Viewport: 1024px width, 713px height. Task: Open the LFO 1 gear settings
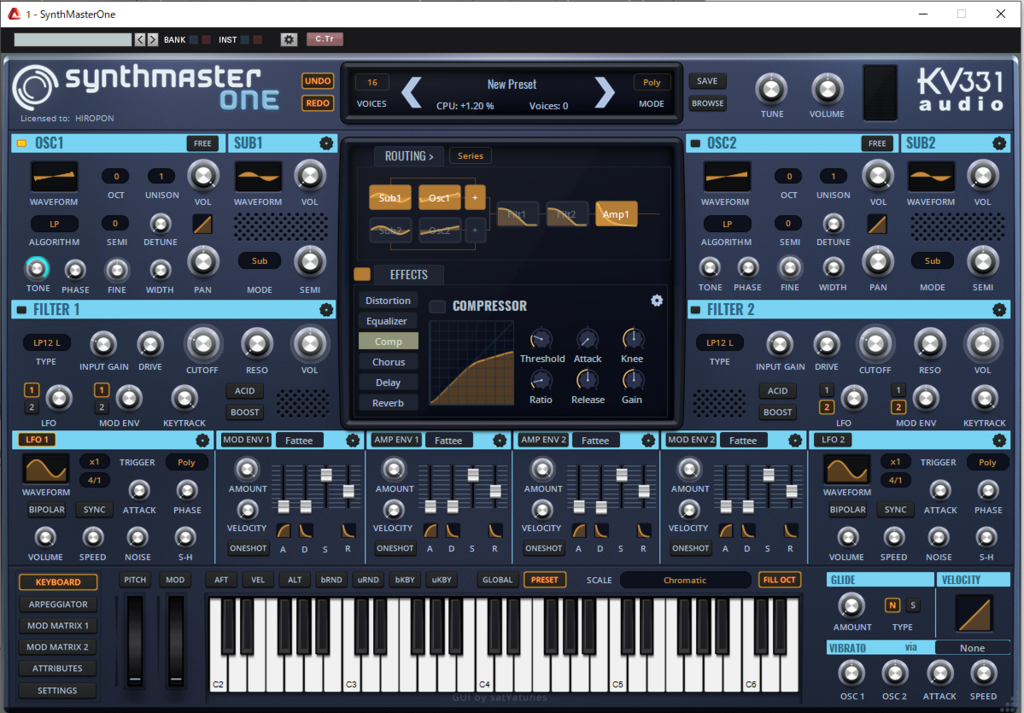(202, 440)
